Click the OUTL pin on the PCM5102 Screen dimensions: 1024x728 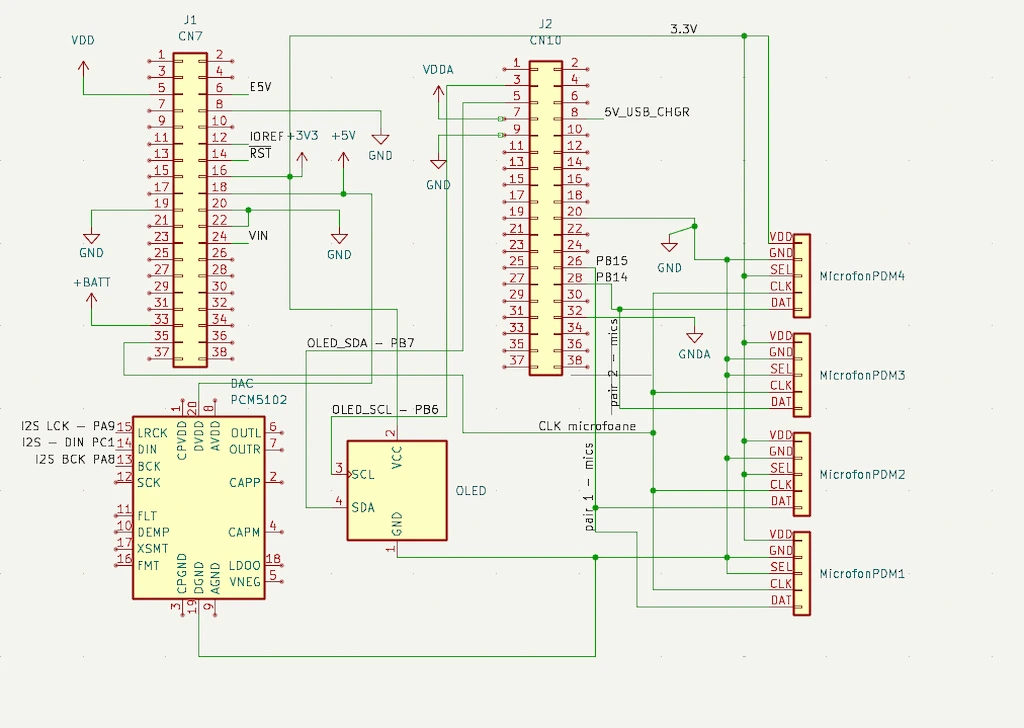(246, 433)
